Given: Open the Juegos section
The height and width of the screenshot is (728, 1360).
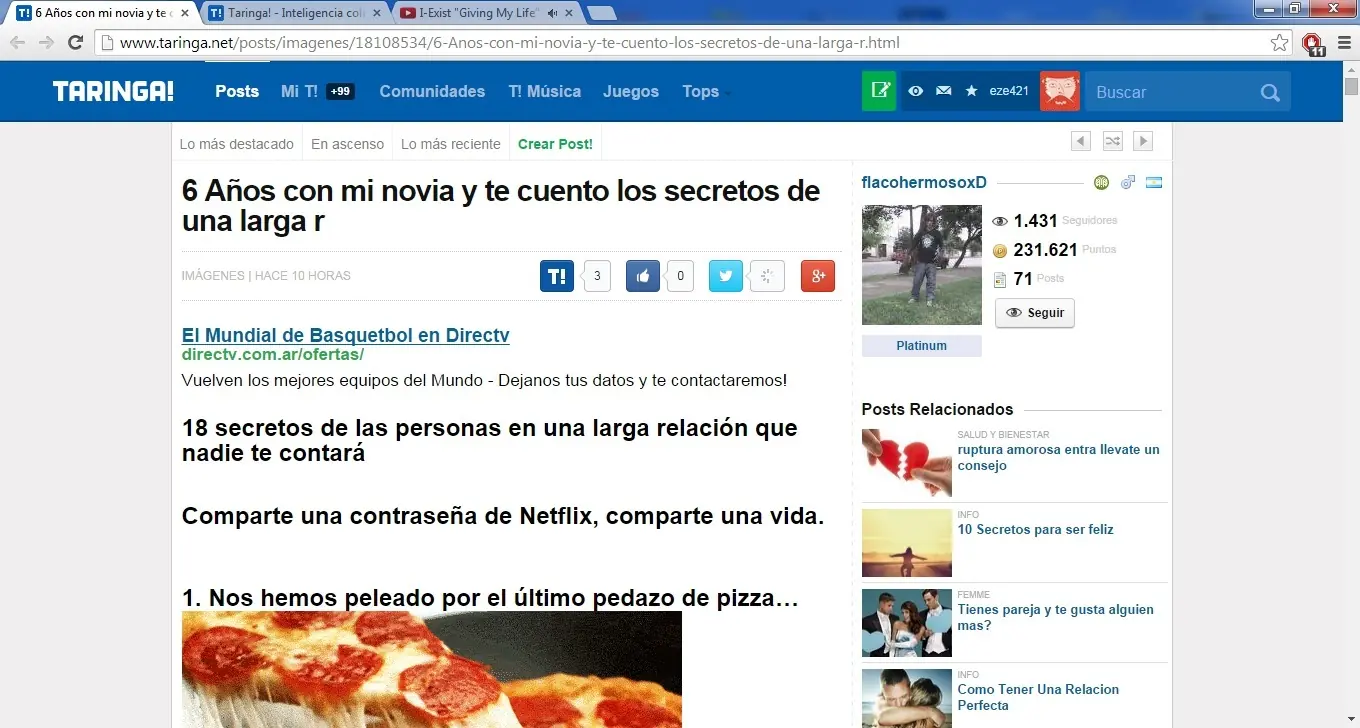Looking at the screenshot, I should [x=631, y=91].
